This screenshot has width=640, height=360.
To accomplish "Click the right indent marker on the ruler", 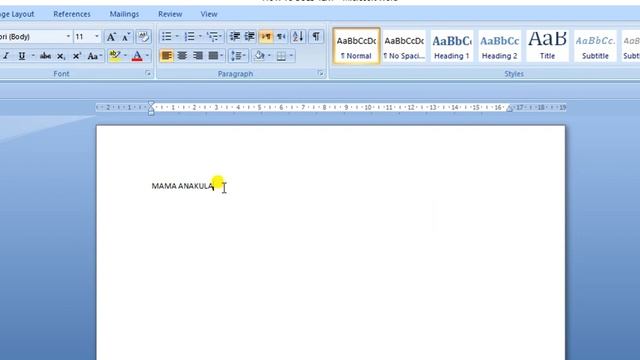I will tap(509, 108).
